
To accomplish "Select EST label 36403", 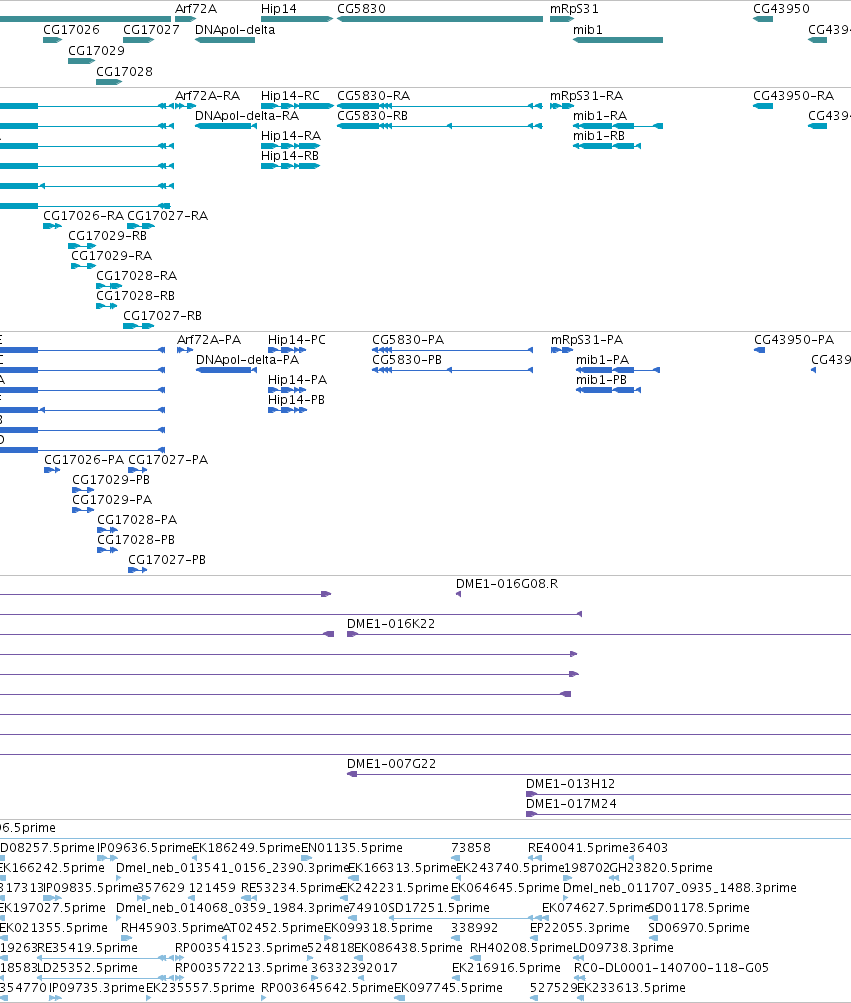I will pos(648,848).
